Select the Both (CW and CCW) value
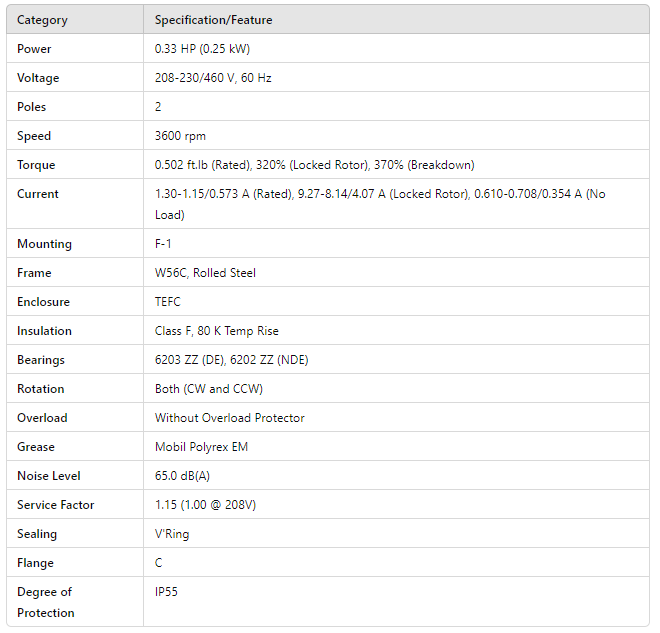Viewport: 660px width, 633px height. tap(207, 389)
